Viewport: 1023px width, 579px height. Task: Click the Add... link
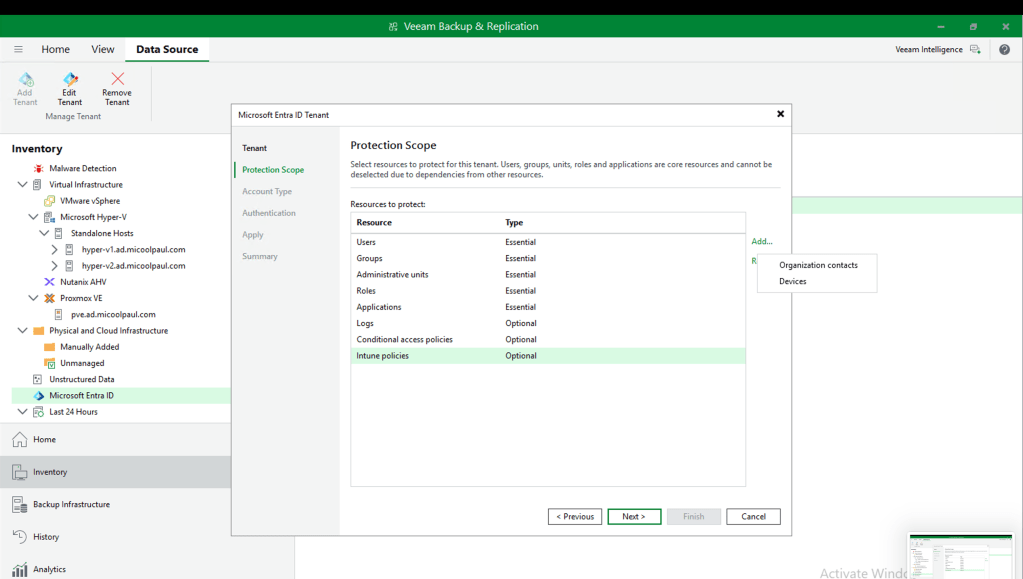click(761, 242)
